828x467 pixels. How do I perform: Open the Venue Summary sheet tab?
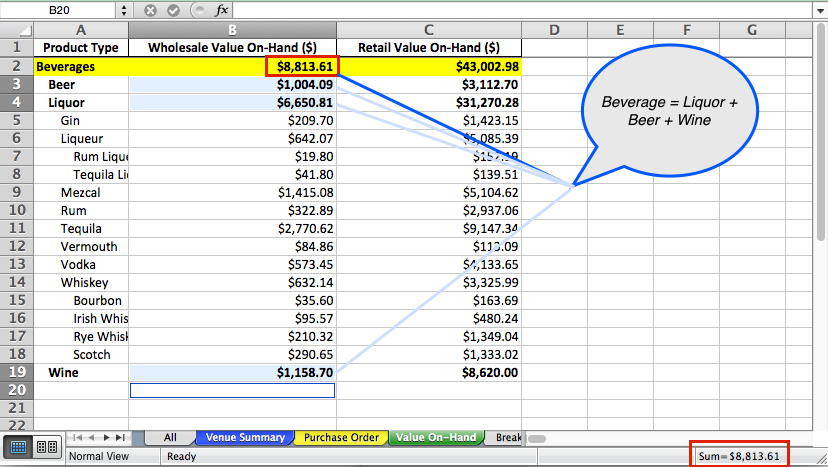(x=245, y=437)
